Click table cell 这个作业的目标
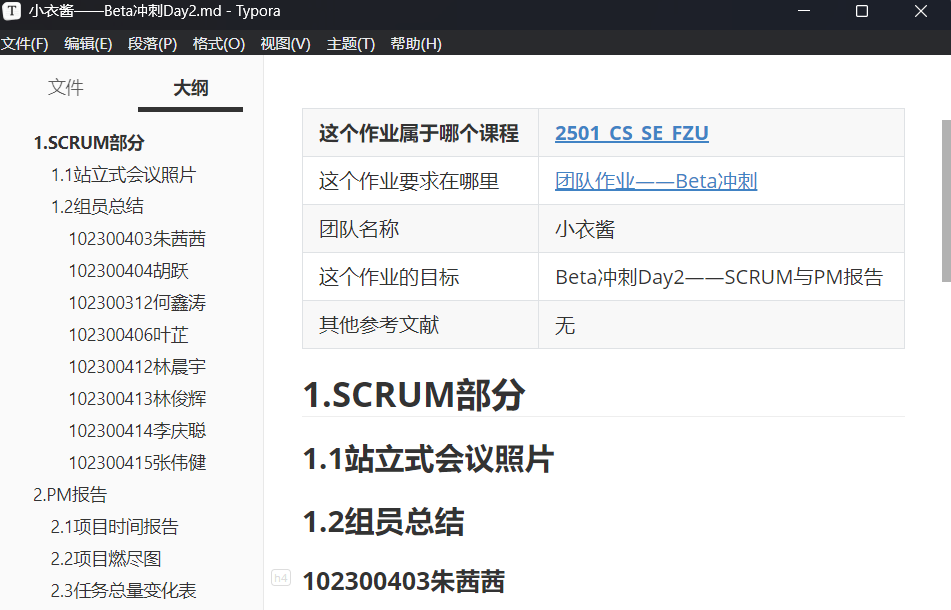951x610 pixels. [x=420, y=277]
